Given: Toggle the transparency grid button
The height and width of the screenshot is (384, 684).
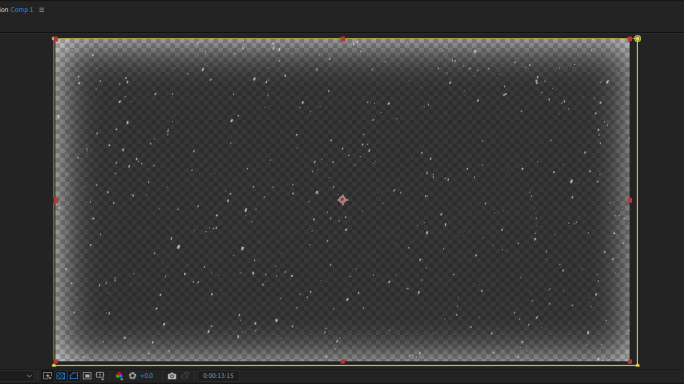Looking at the screenshot, I should tap(61, 376).
